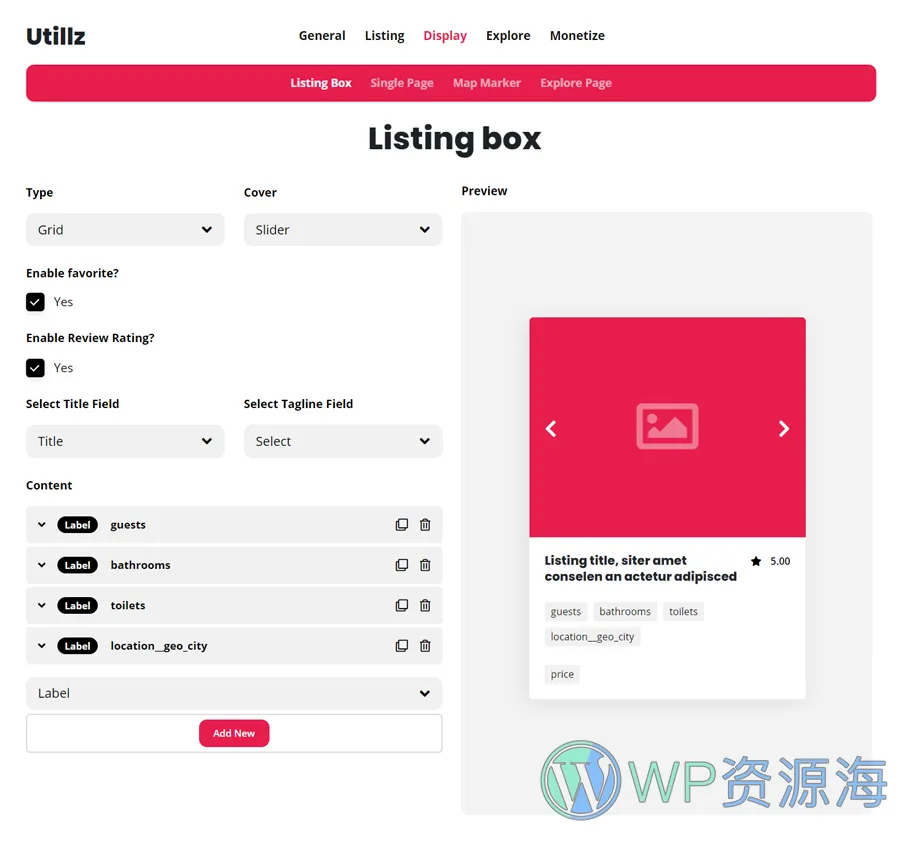Click the toilets tag in preview
907x842 pixels.
683,611
